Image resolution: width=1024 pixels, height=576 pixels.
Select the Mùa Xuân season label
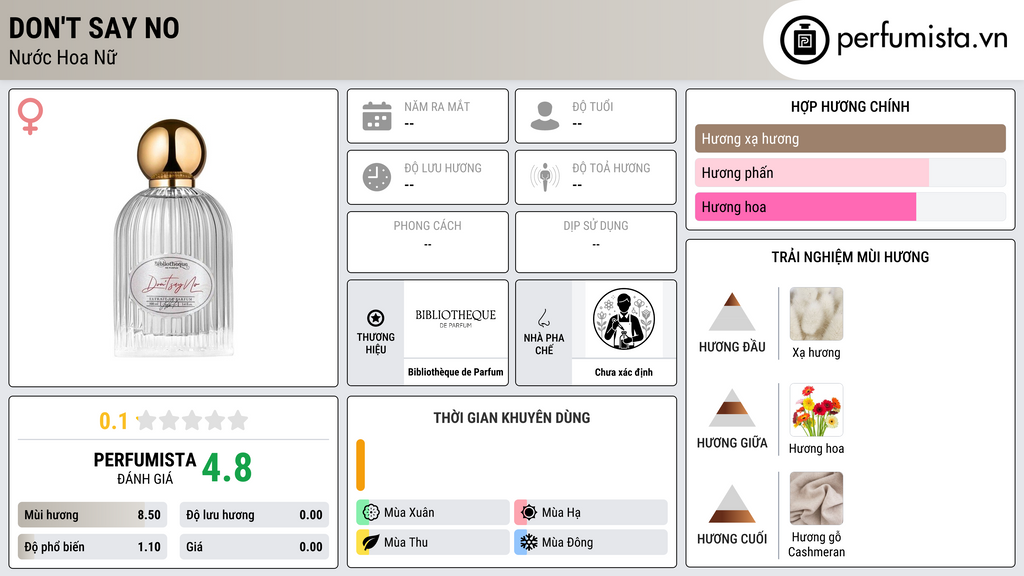click(x=409, y=513)
